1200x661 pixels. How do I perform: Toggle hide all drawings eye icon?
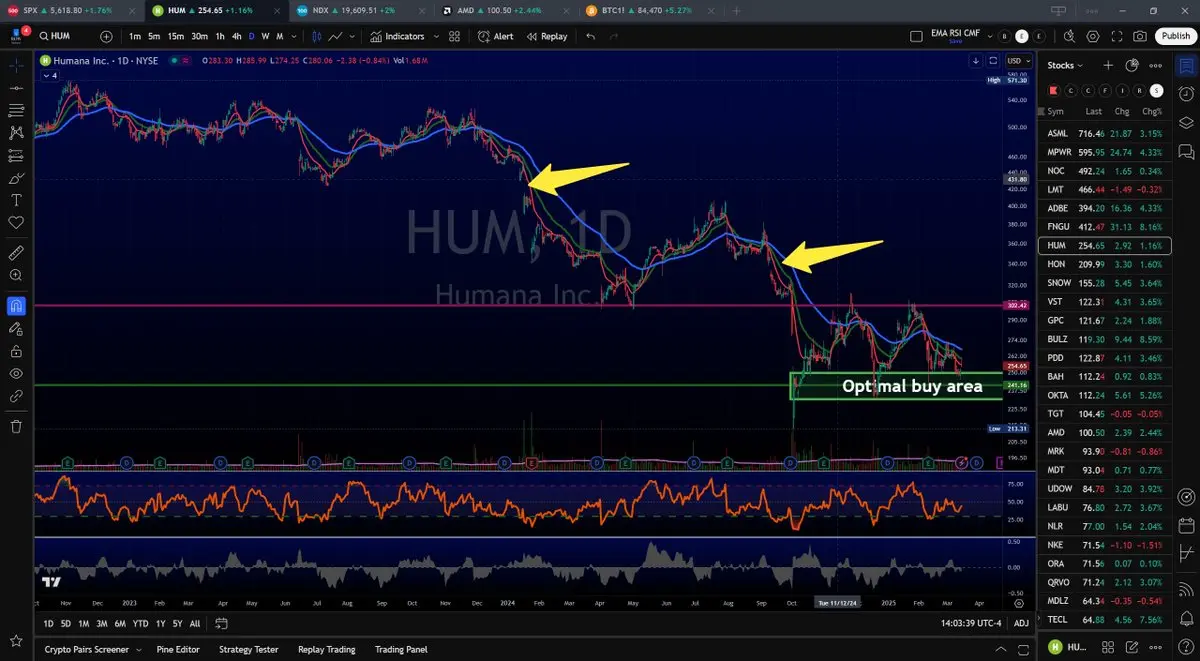16,373
